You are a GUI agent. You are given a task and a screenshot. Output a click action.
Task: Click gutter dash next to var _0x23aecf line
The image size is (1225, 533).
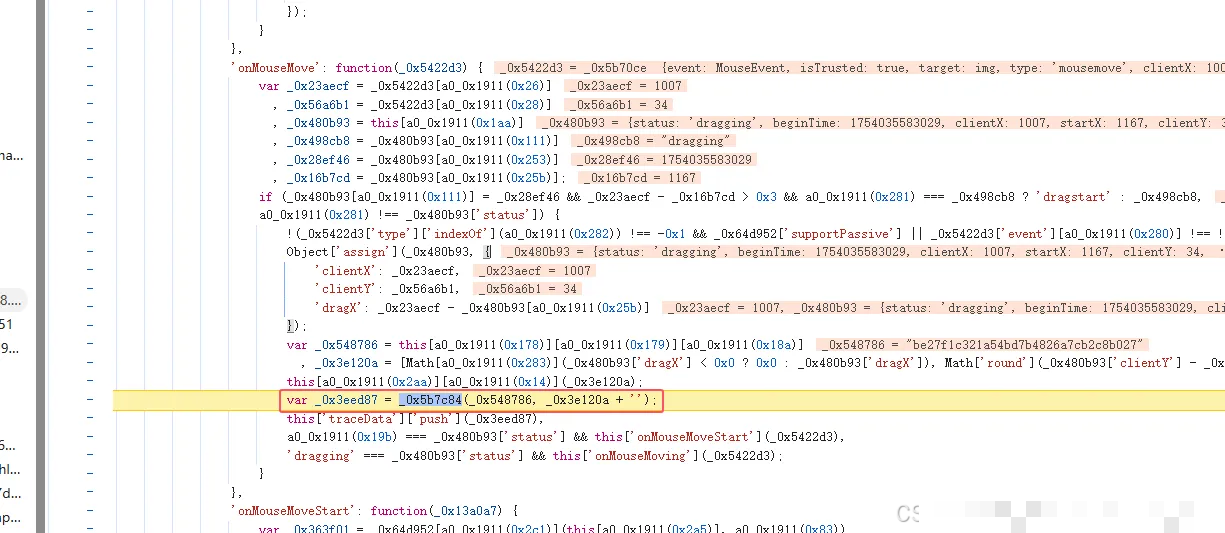(x=90, y=86)
